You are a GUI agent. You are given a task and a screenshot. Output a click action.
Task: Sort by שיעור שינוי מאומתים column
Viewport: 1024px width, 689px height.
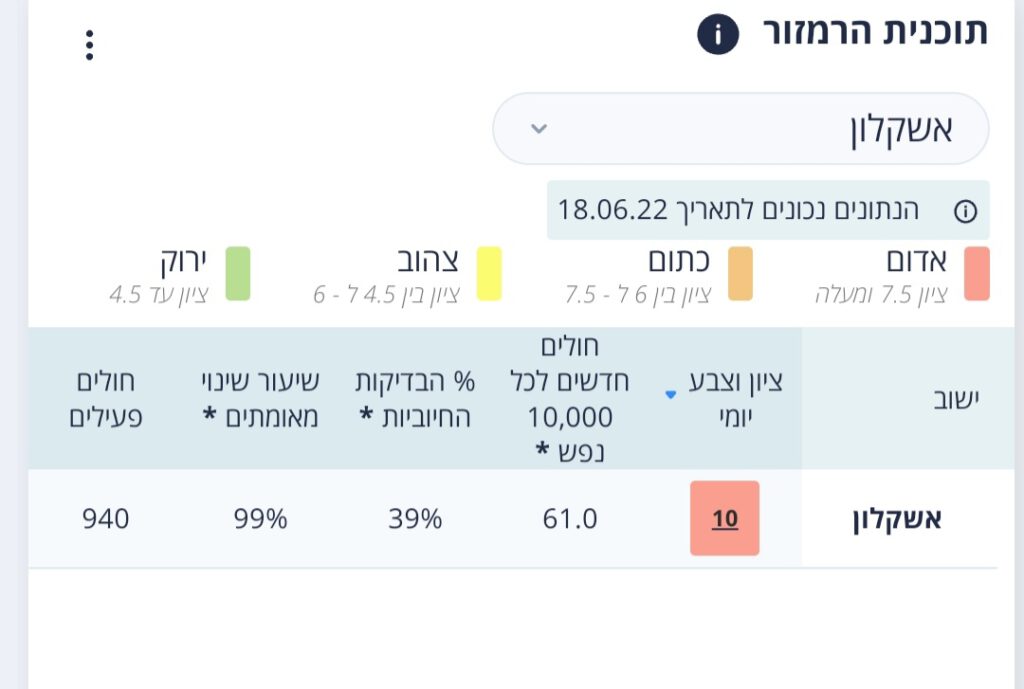click(x=260, y=399)
